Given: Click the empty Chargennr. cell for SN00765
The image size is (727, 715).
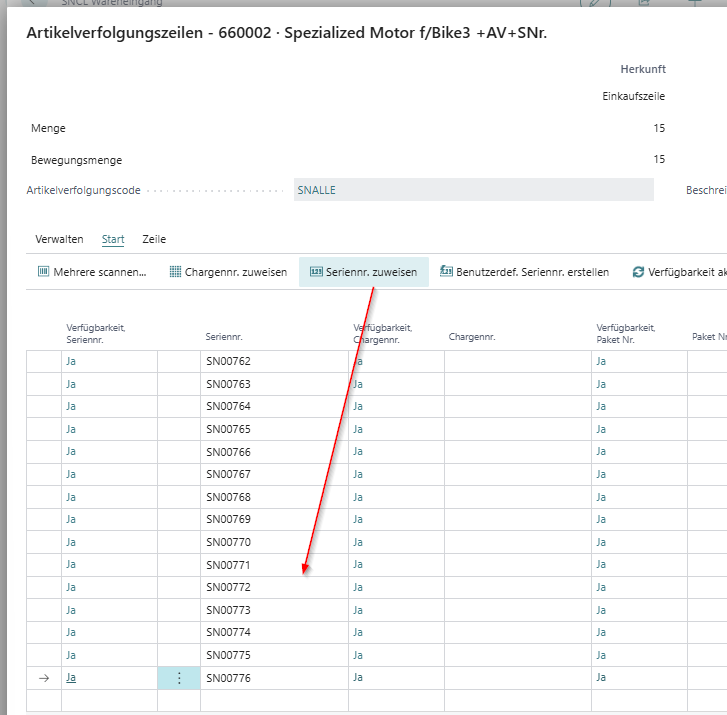Looking at the screenshot, I should [x=517, y=429].
